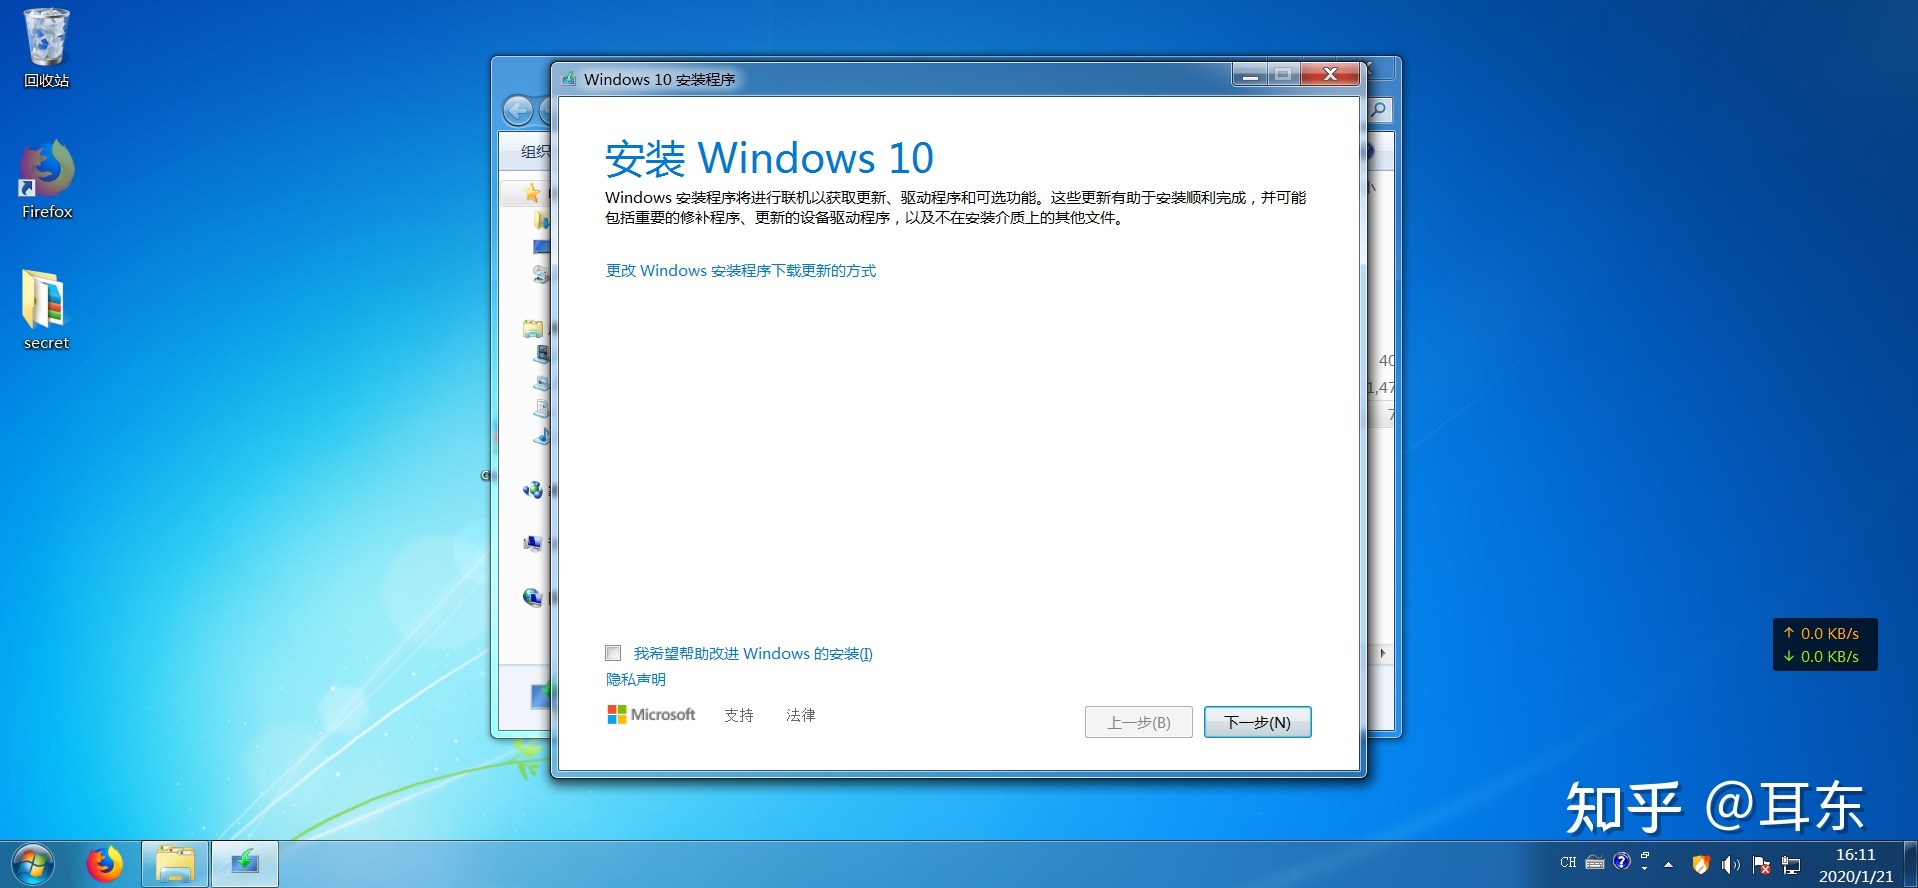
Task: Click the 上一步(B) back button
Action: click(x=1138, y=722)
